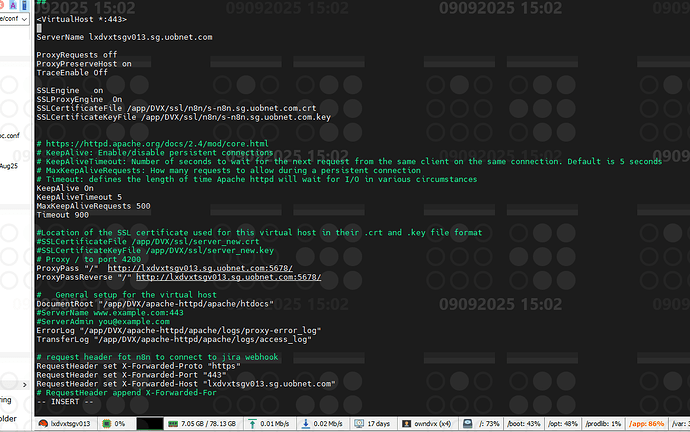Click '/: 73%' disk usage entry
This screenshot has width=690, height=432.
click(x=489, y=424)
